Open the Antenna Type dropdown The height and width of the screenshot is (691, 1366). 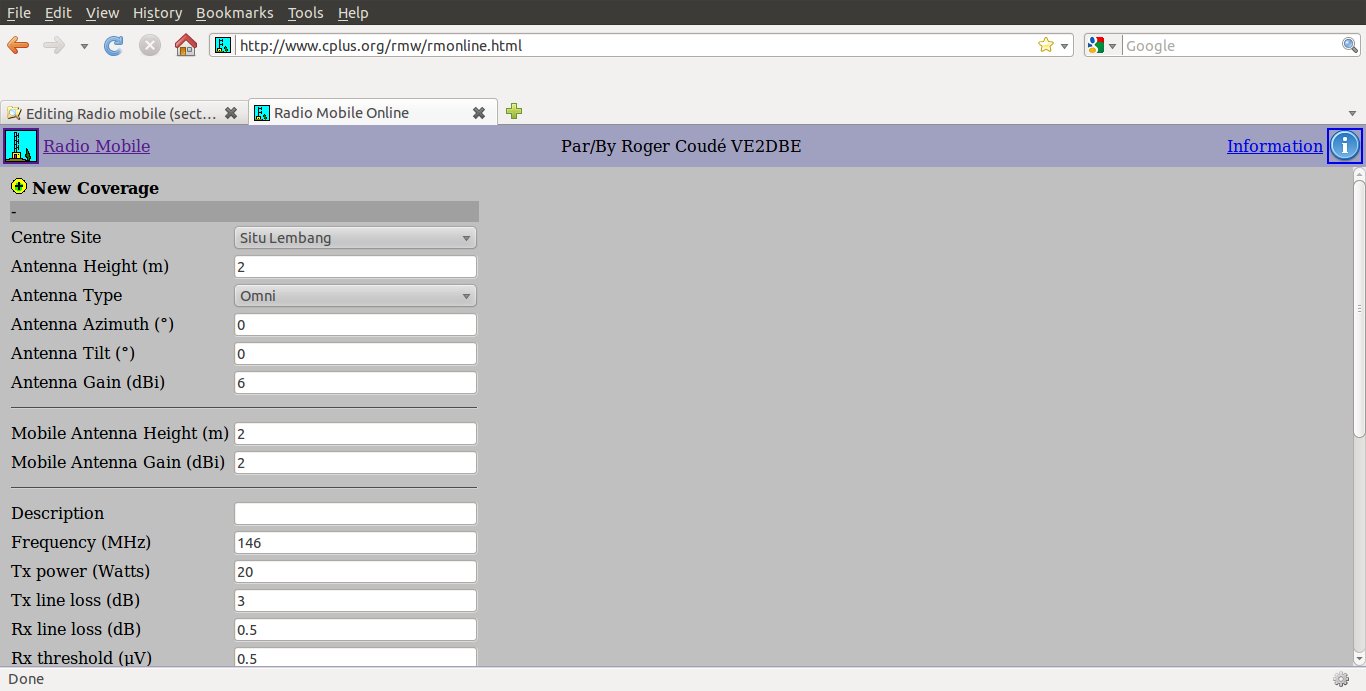pos(355,296)
